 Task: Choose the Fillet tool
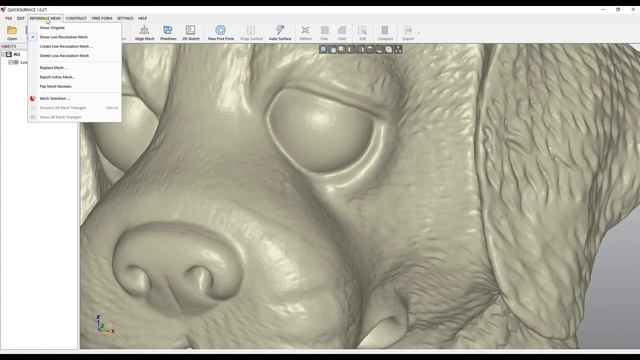(x=342, y=33)
